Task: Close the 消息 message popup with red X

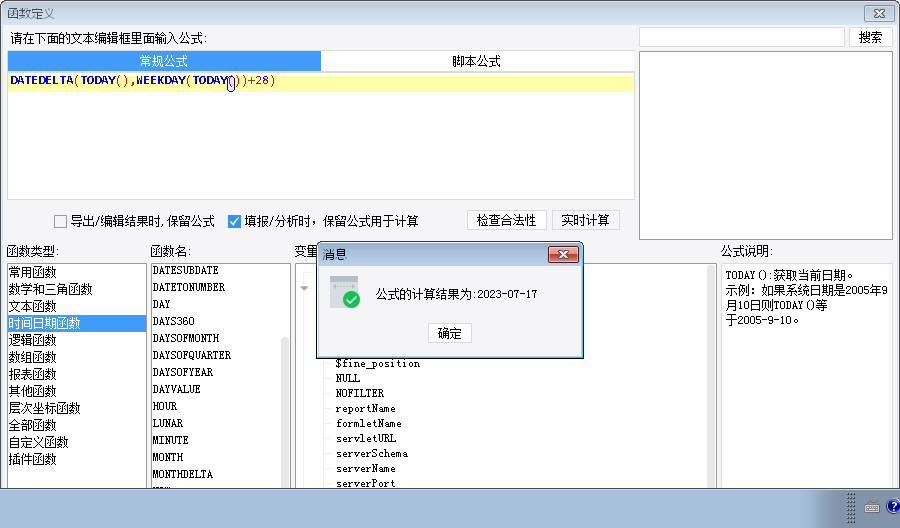Action: (x=563, y=254)
